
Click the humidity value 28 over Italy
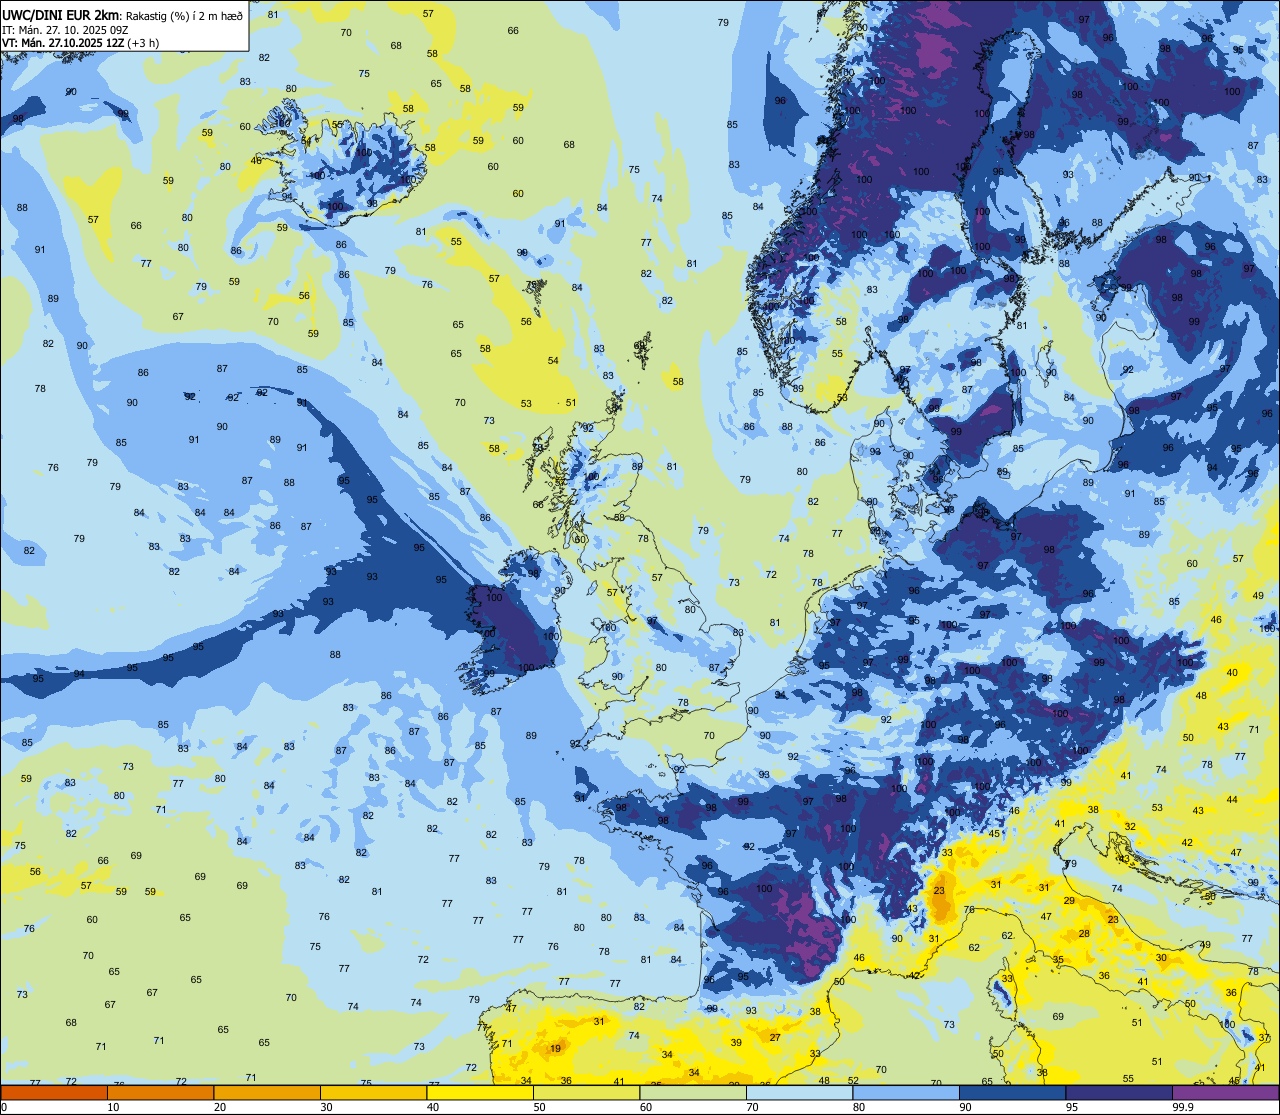pos(1084,933)
